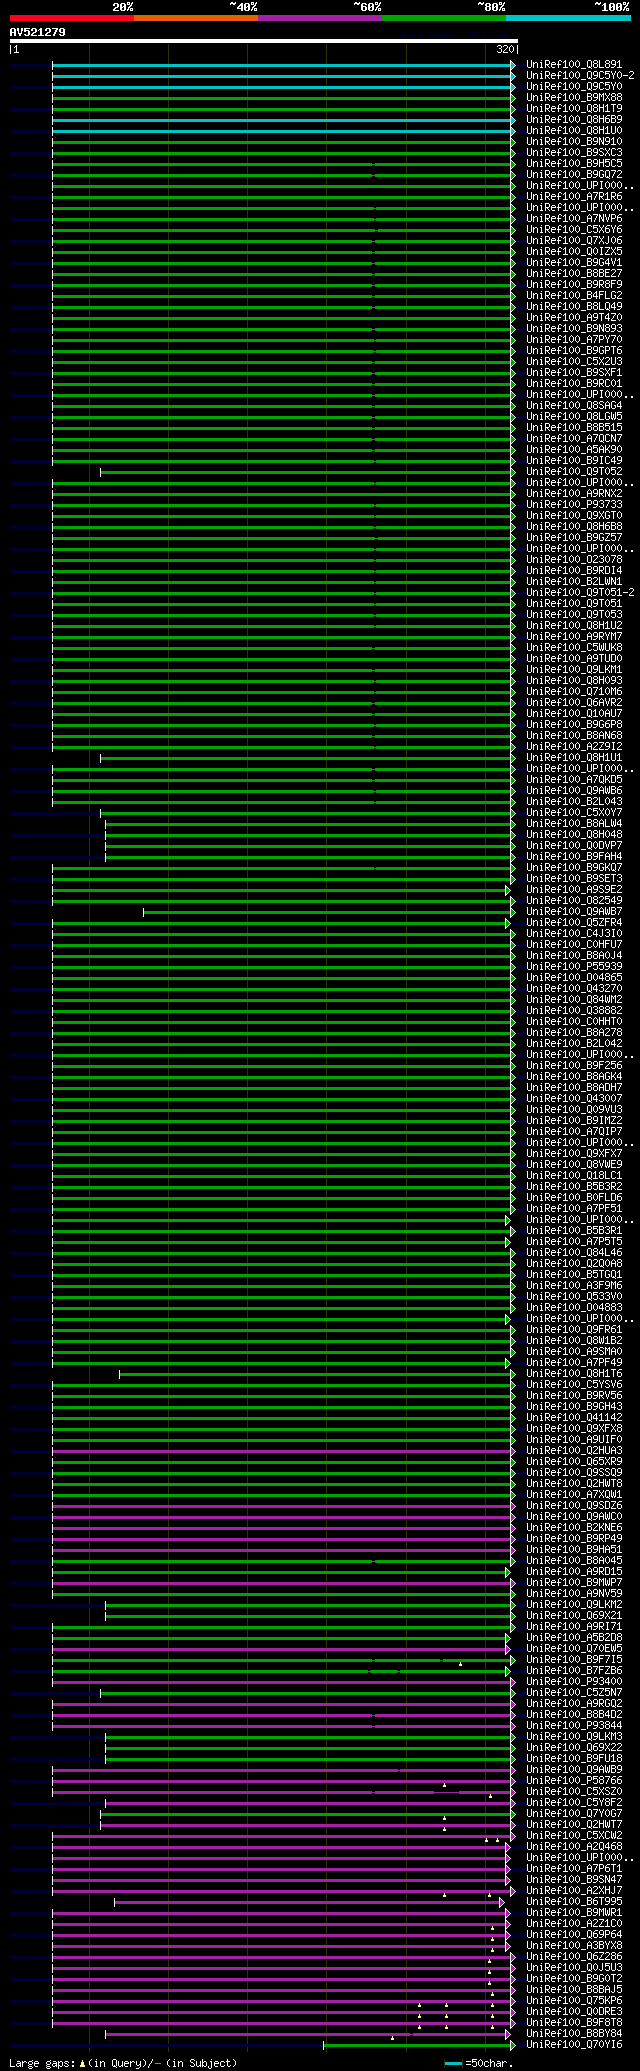Click UniRef100_A2Z9I2 label
The width and height of the screenshot is (640, 2071).
click(574, 747)
